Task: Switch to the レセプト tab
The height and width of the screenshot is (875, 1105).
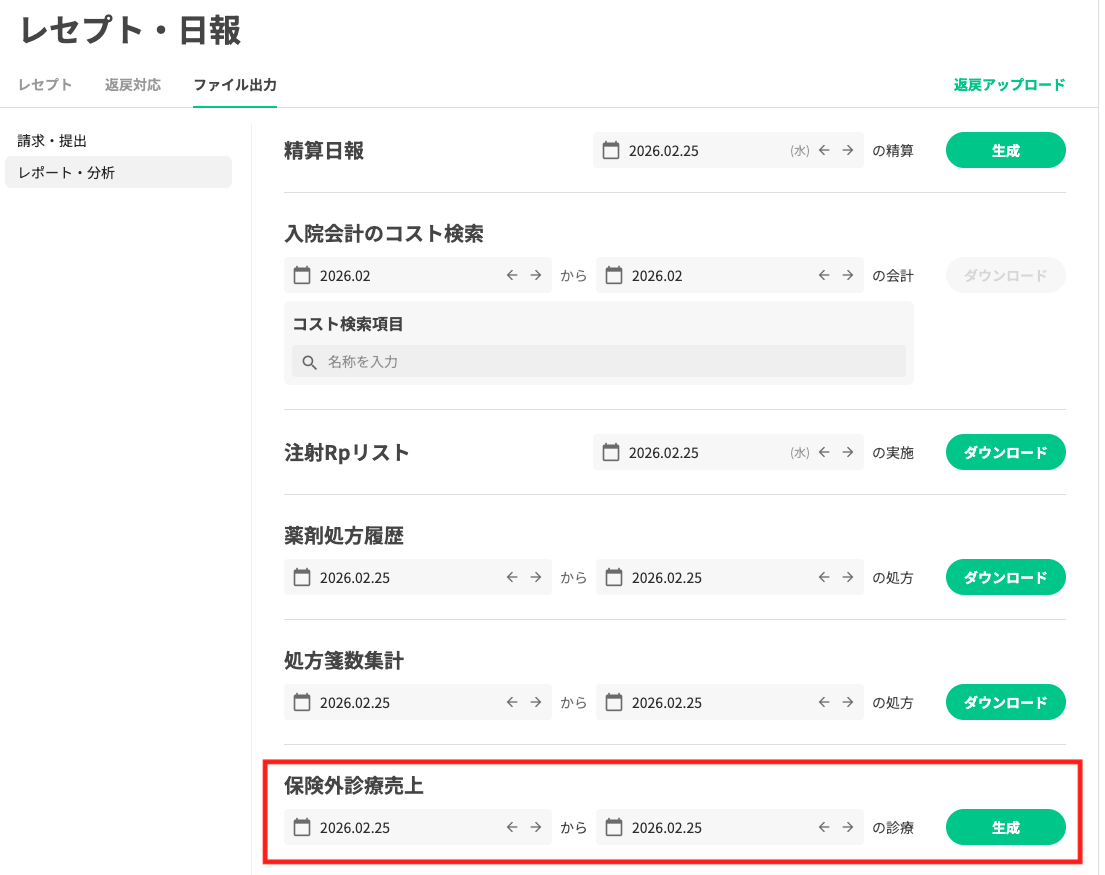Action: click(x=45, y=85)
